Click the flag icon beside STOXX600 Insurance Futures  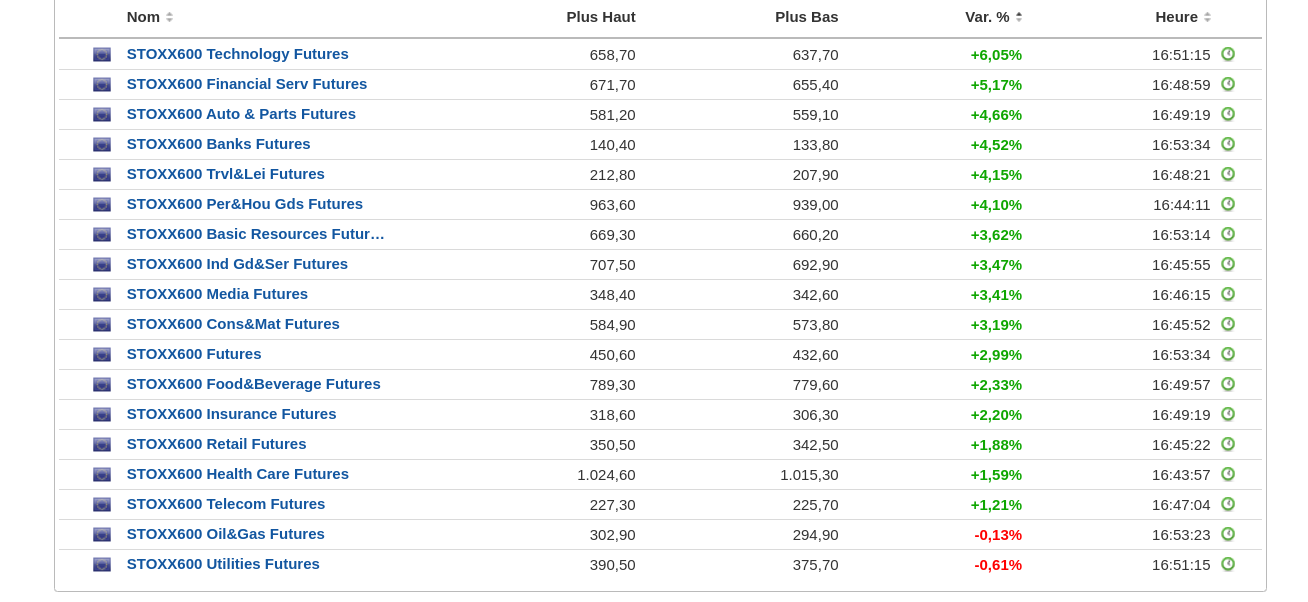(102, 415)
